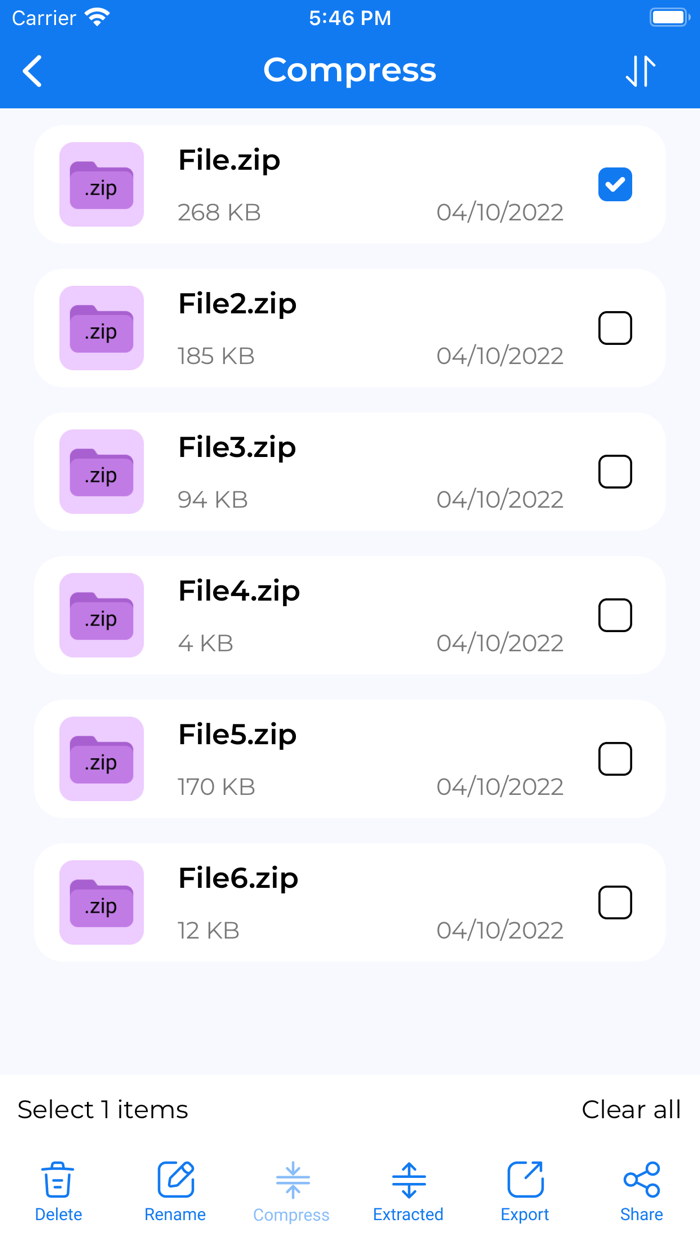The height and width of the screenshot is (1244, 700).
Task: Tap the back chevron in the header
Action: coord(30,71)
